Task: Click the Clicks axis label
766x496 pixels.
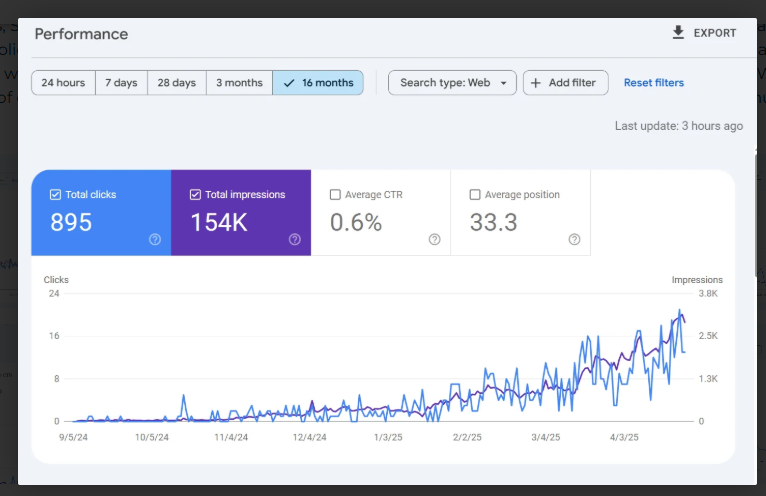Action: tap(56, 280)
